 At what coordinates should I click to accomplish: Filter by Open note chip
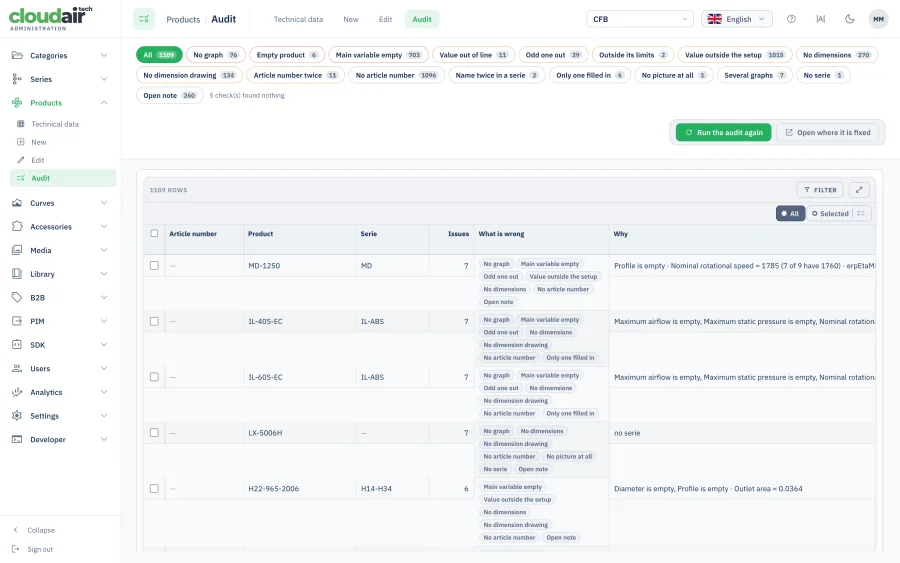coord(170,95)
